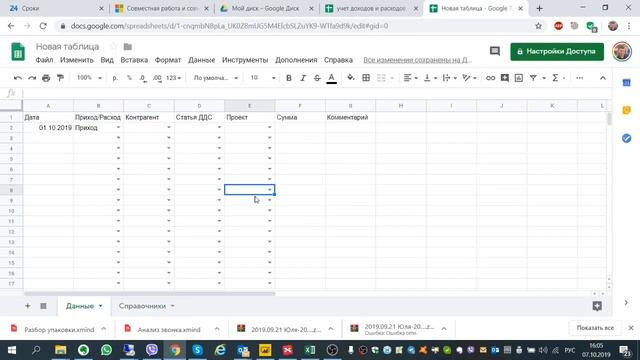Open horizontal align options

coord(410,78)
